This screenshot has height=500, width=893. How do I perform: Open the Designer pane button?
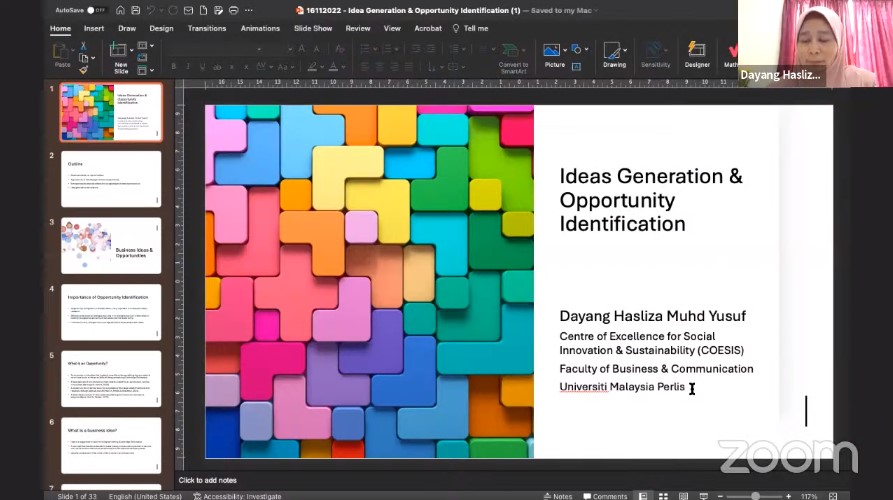(697, 55)
